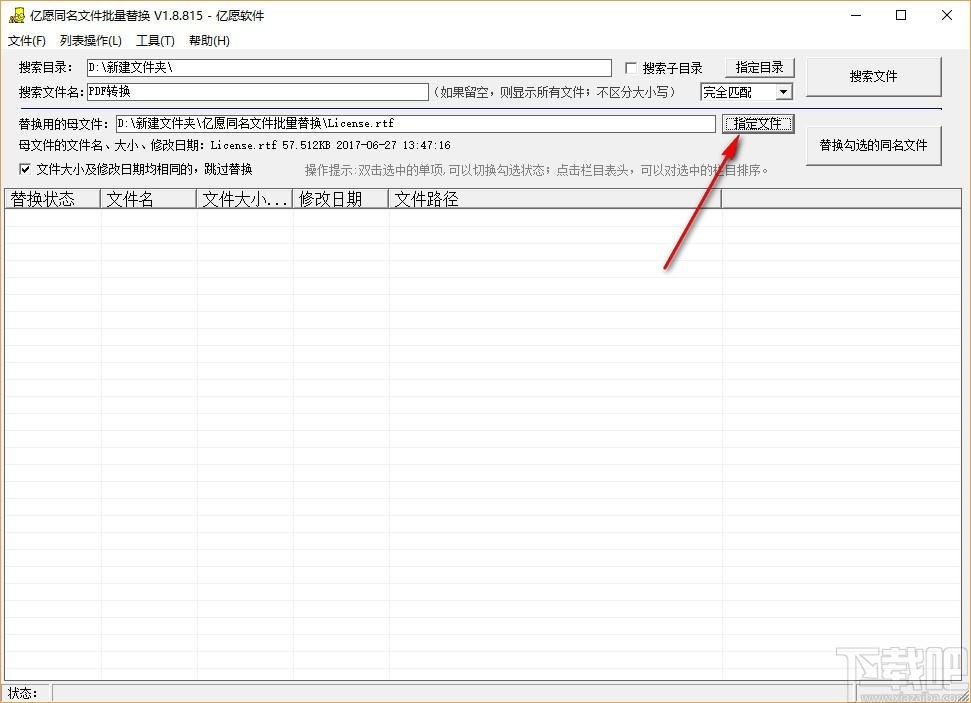Click the app icon in title bar
Image resolution: width=971 pixels, height=703 pixels.
(17, 15)
